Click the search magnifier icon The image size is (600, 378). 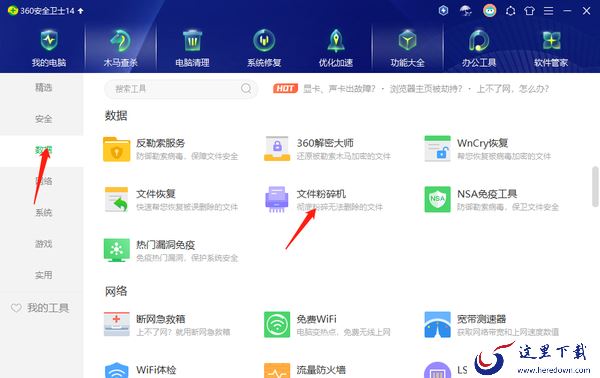246,89
